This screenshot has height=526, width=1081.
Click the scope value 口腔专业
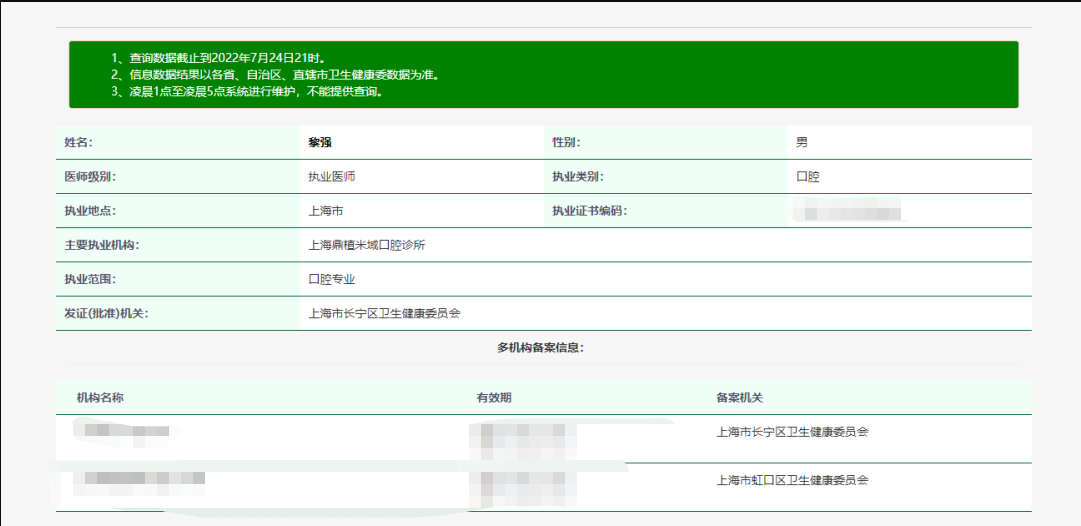pyautogui.click(x=332, y=279)
